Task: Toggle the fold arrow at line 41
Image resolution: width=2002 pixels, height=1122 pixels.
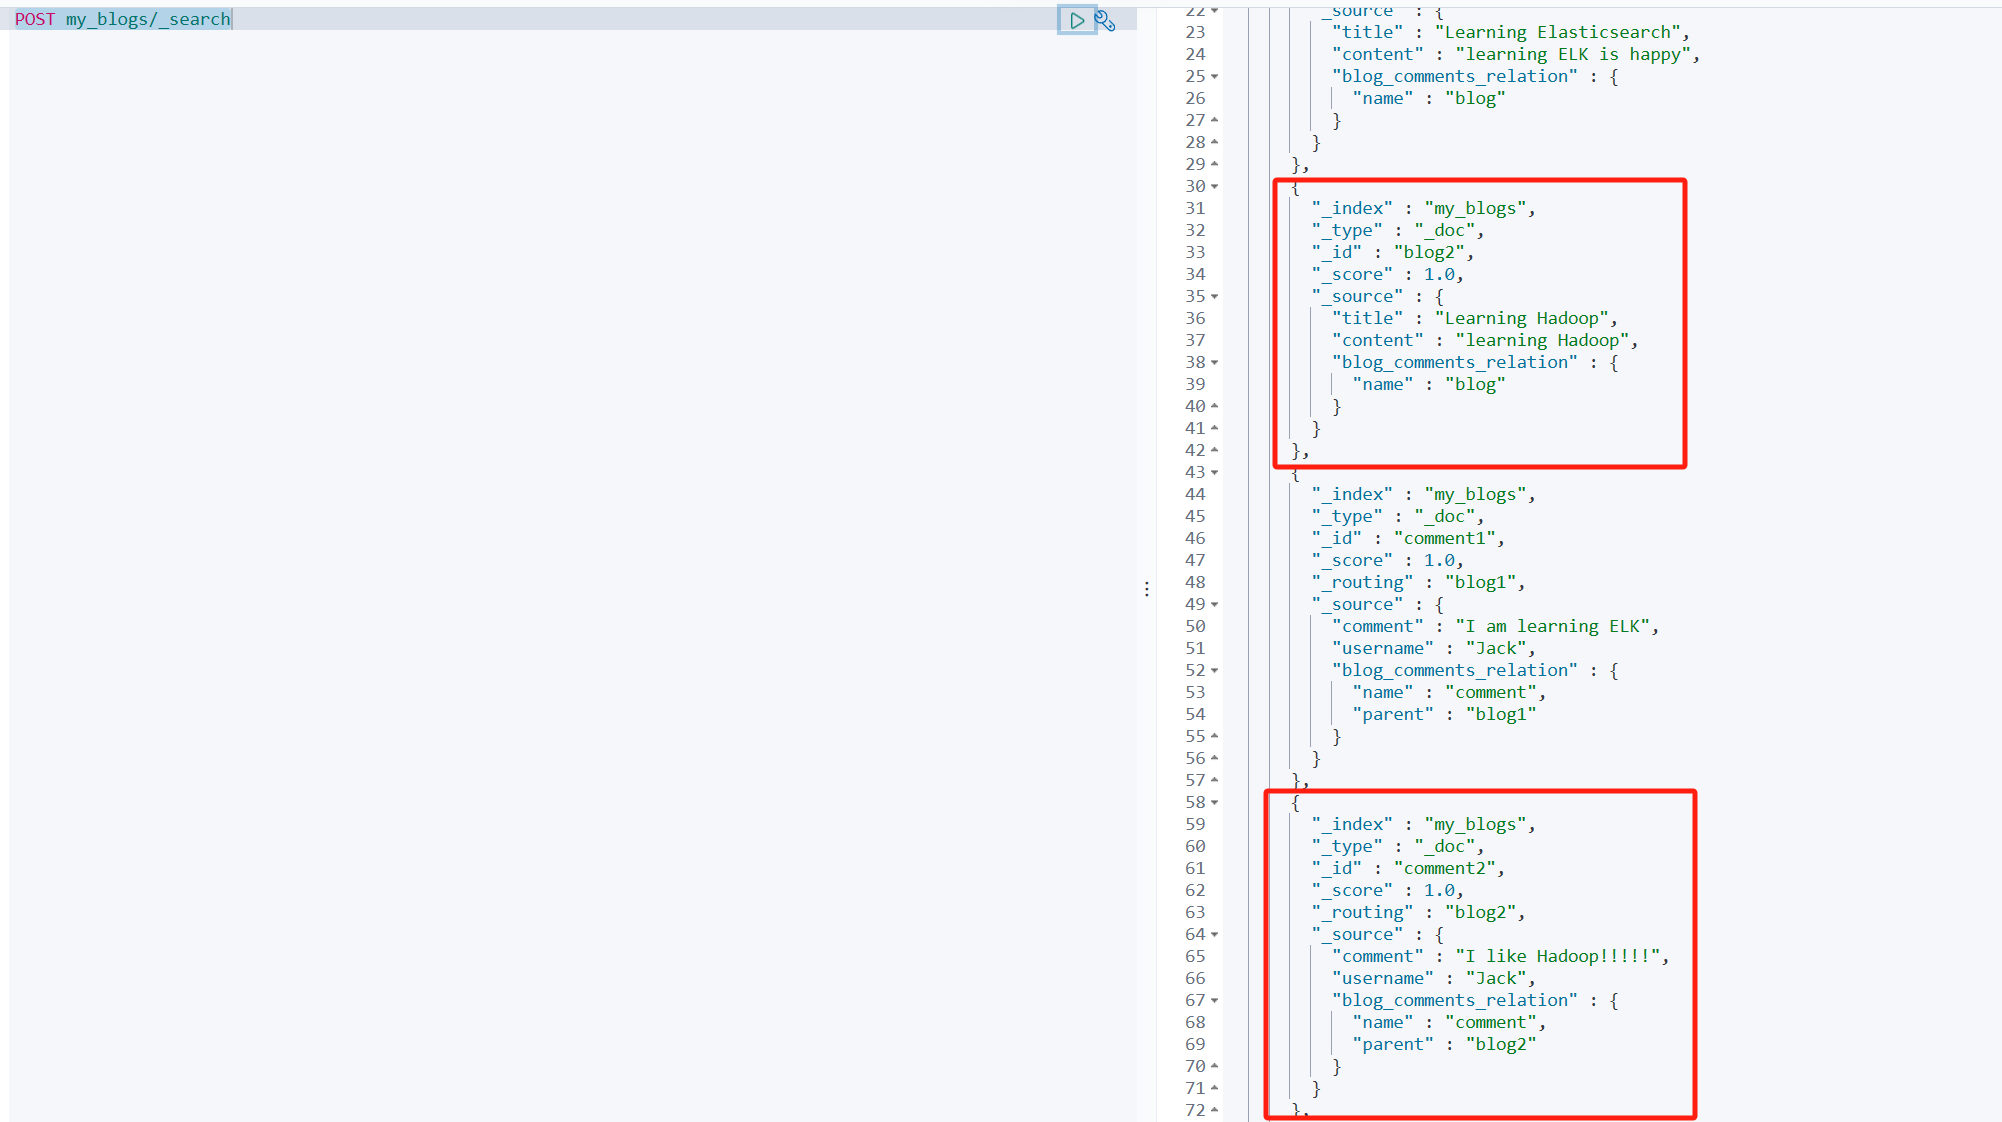Action: coord(1215,428)
